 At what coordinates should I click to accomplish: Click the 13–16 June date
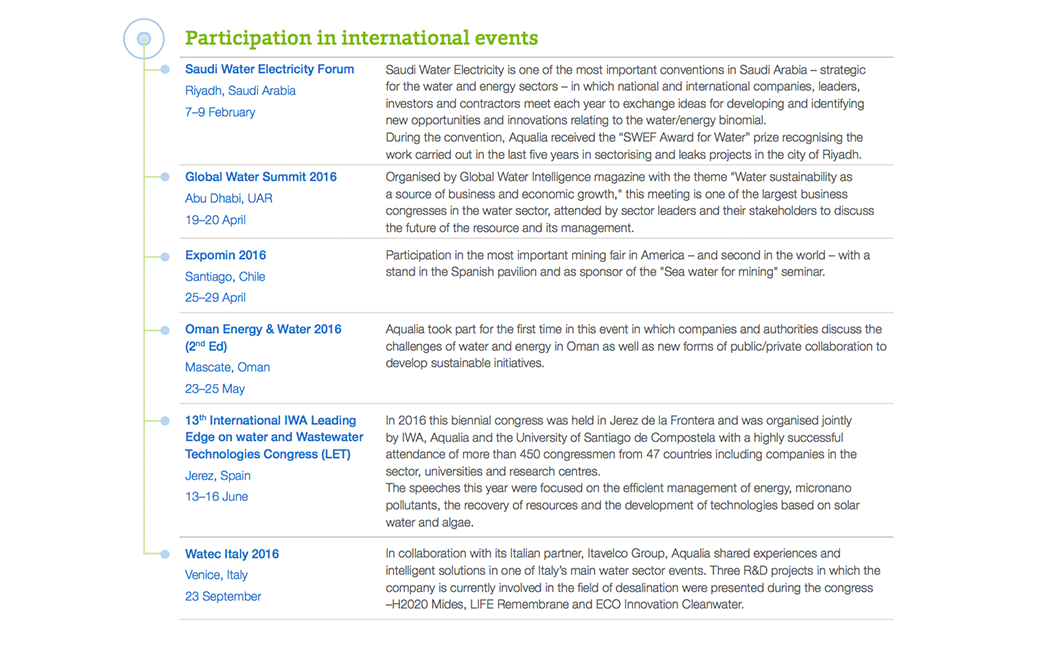point(216,497)
